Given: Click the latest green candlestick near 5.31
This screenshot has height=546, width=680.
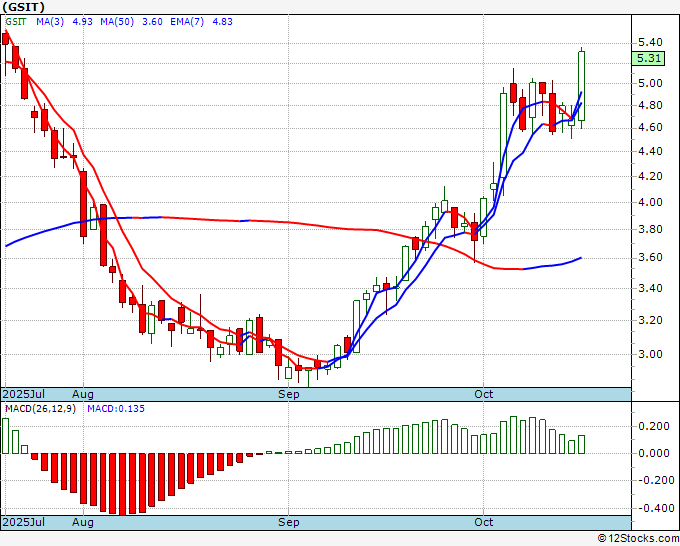Looking at the screenshot, I should pos(581,86).
